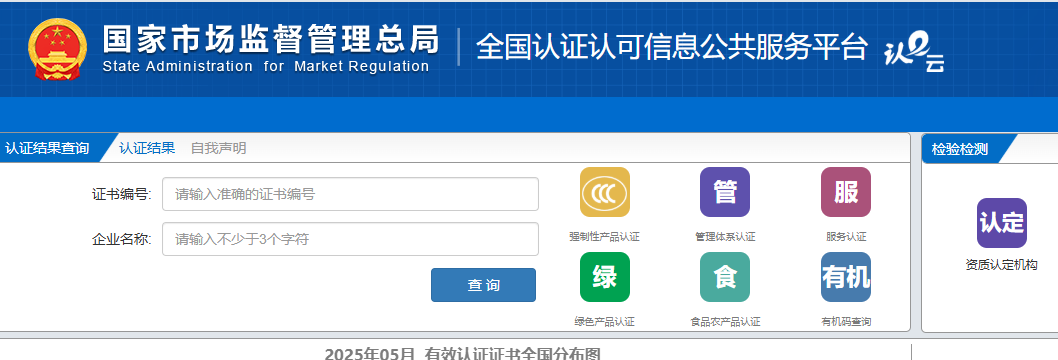This screenshot has height=360, width=1058.
Task: Open the 食品农产品认证 text link
Action: 725,322
